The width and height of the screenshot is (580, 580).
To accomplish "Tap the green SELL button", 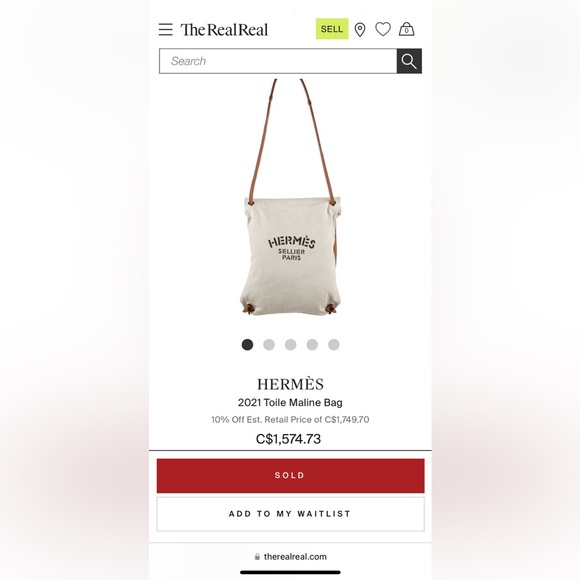I will click(x=332, y=29).
